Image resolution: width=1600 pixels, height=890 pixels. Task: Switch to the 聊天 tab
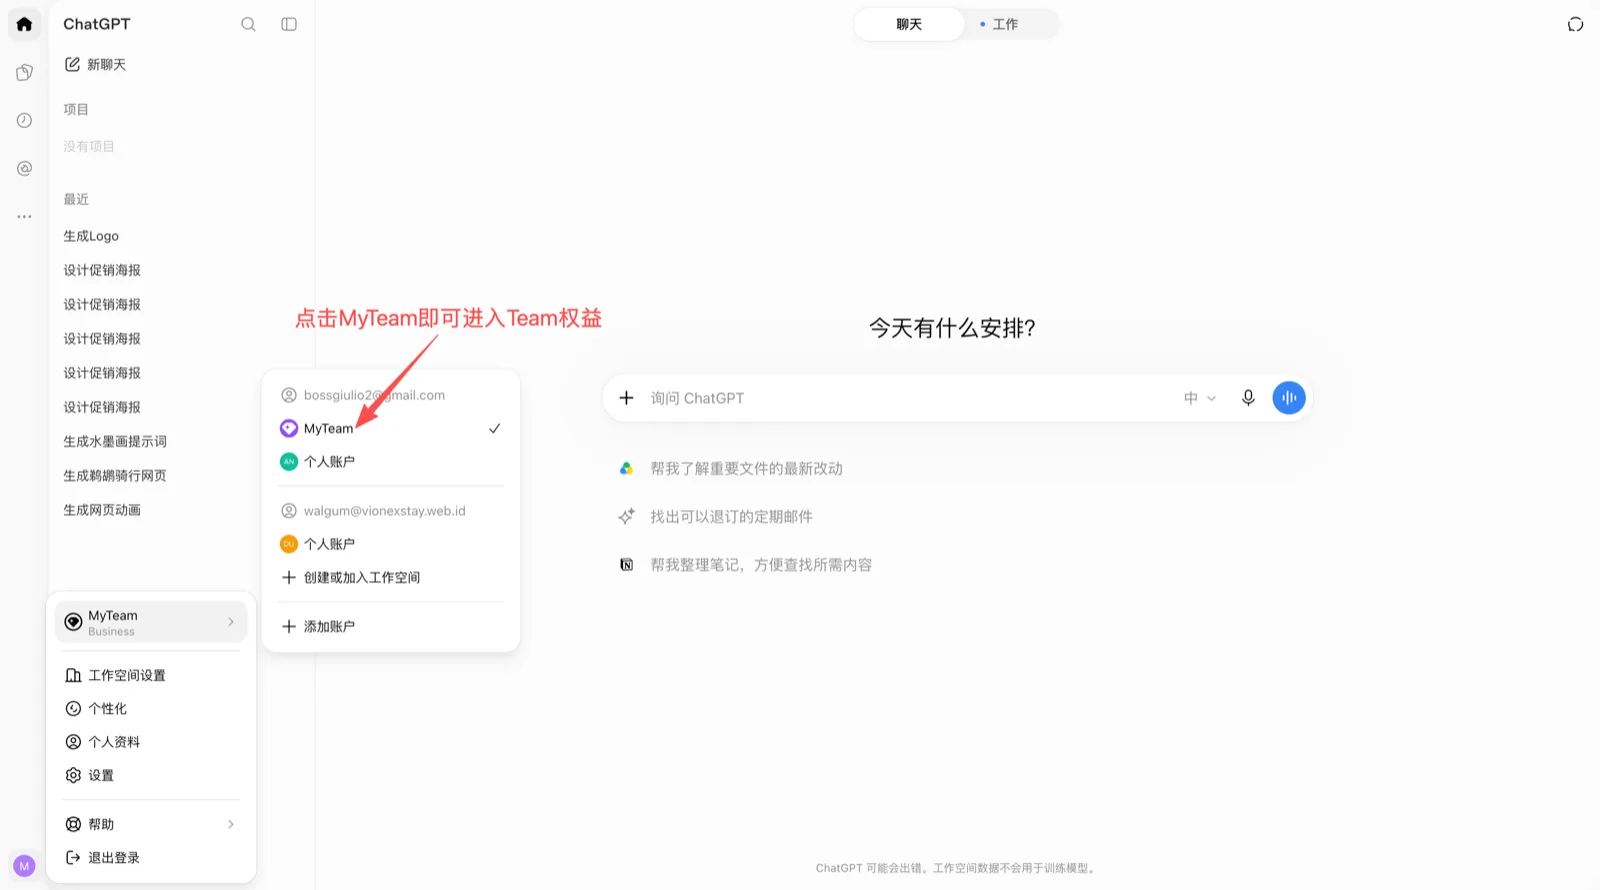click(909, 24)
